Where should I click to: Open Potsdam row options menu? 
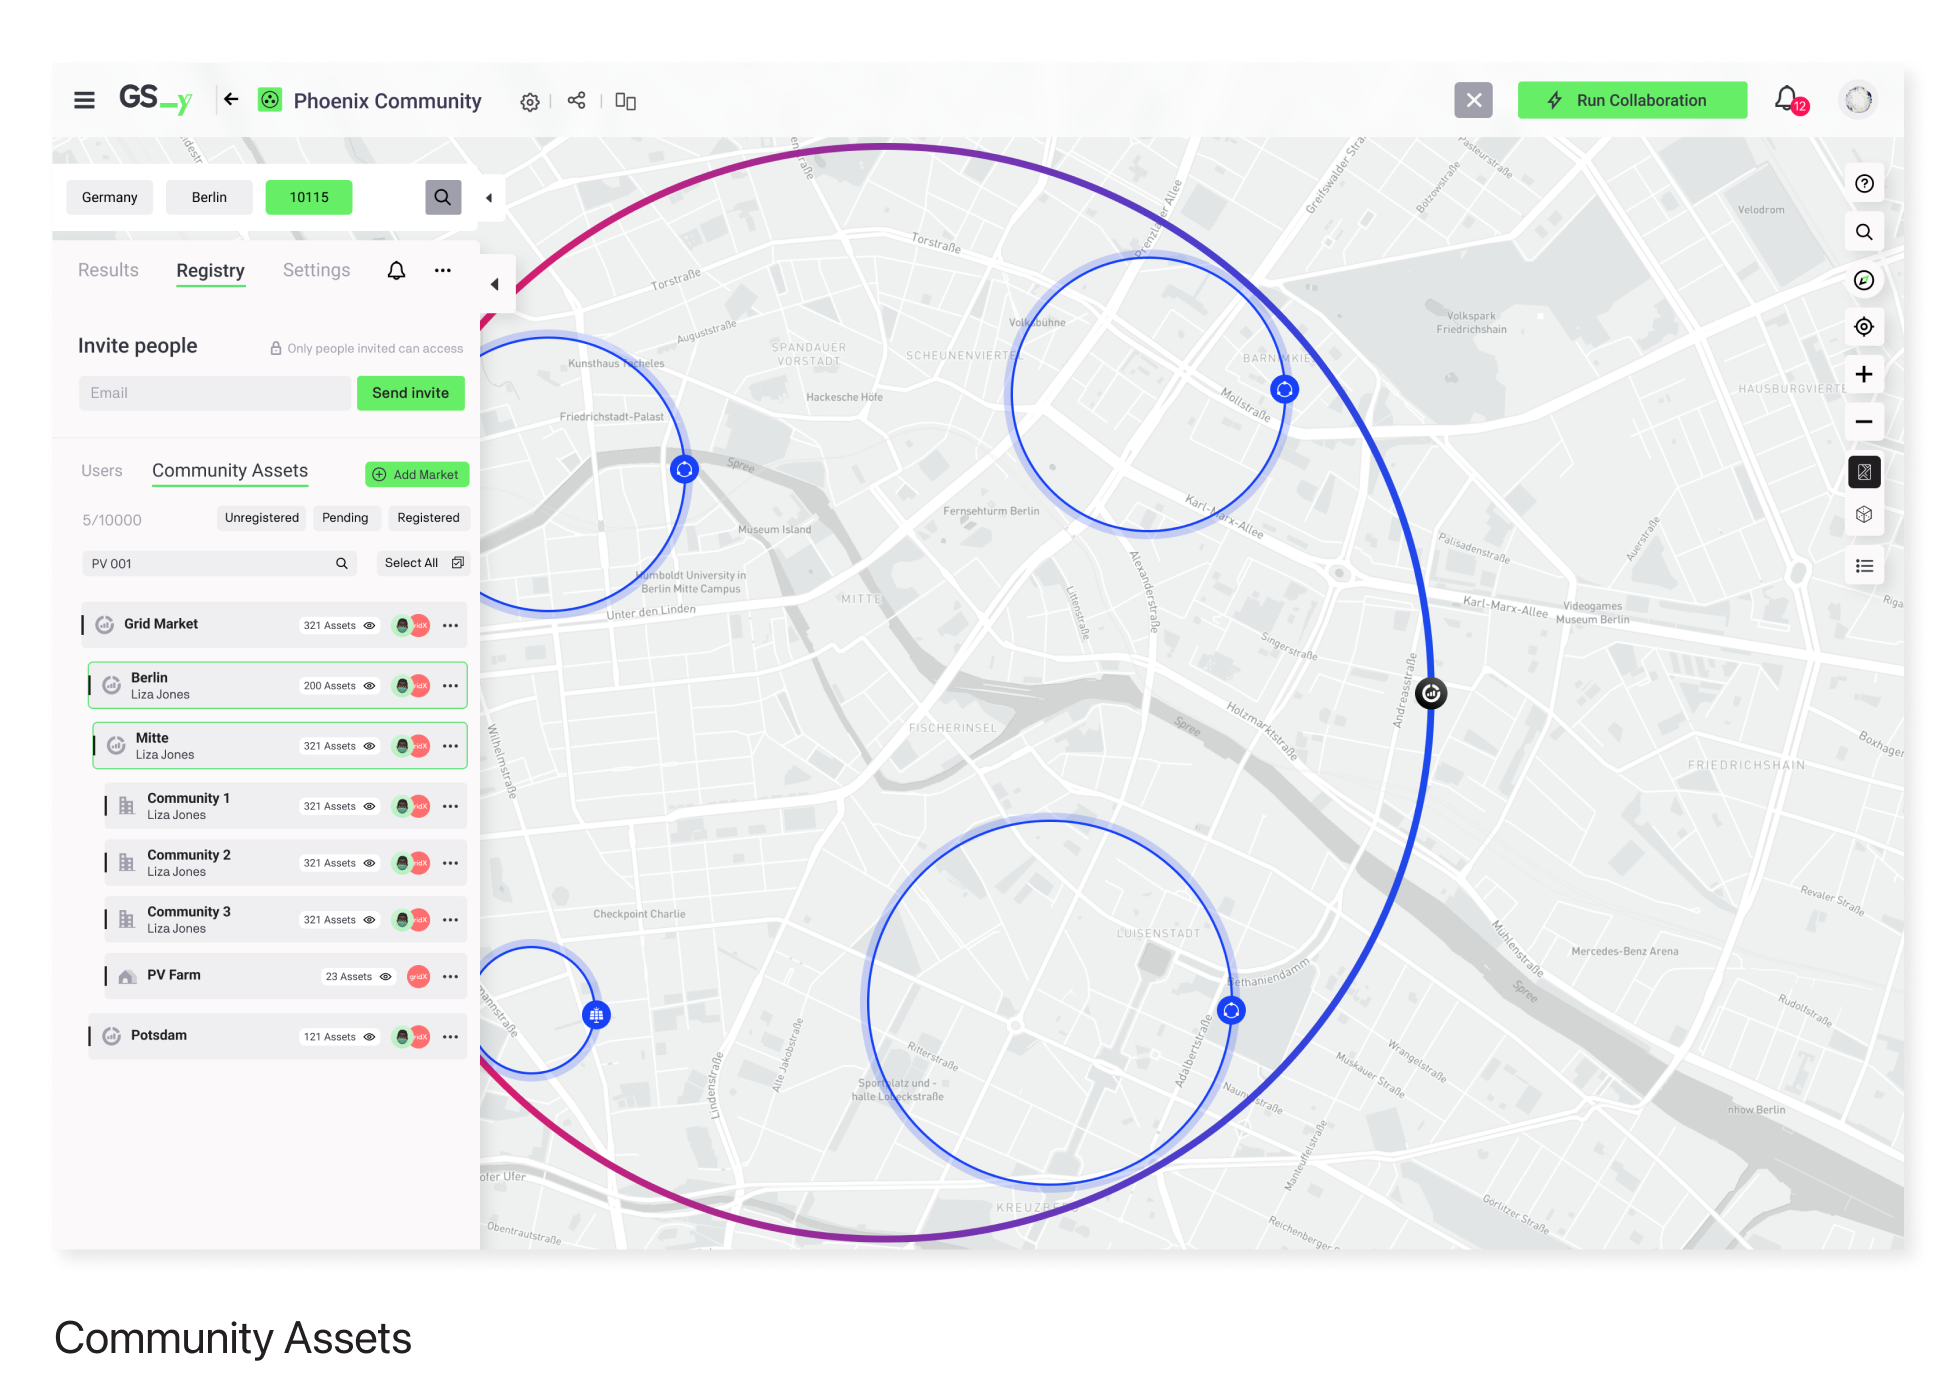451,1037
